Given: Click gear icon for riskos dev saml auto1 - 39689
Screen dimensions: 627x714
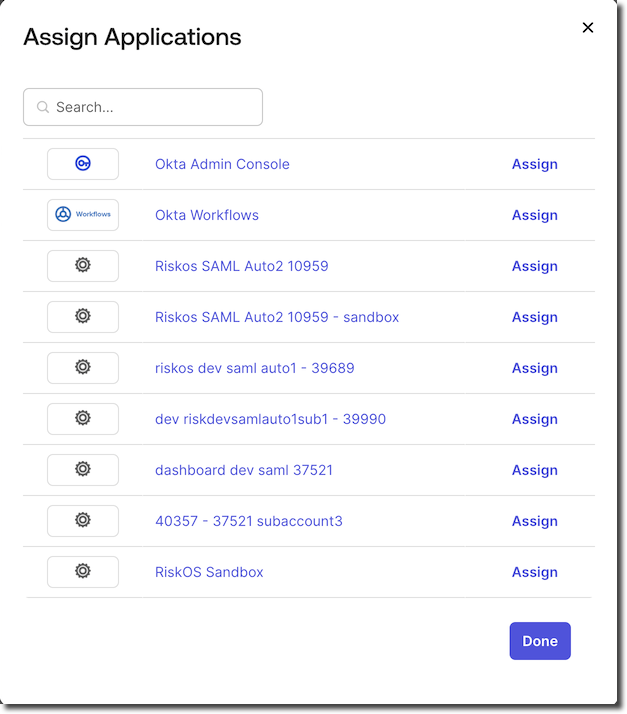Looking at the screenshot, I should pyautogui.click(x=83, y=367).
